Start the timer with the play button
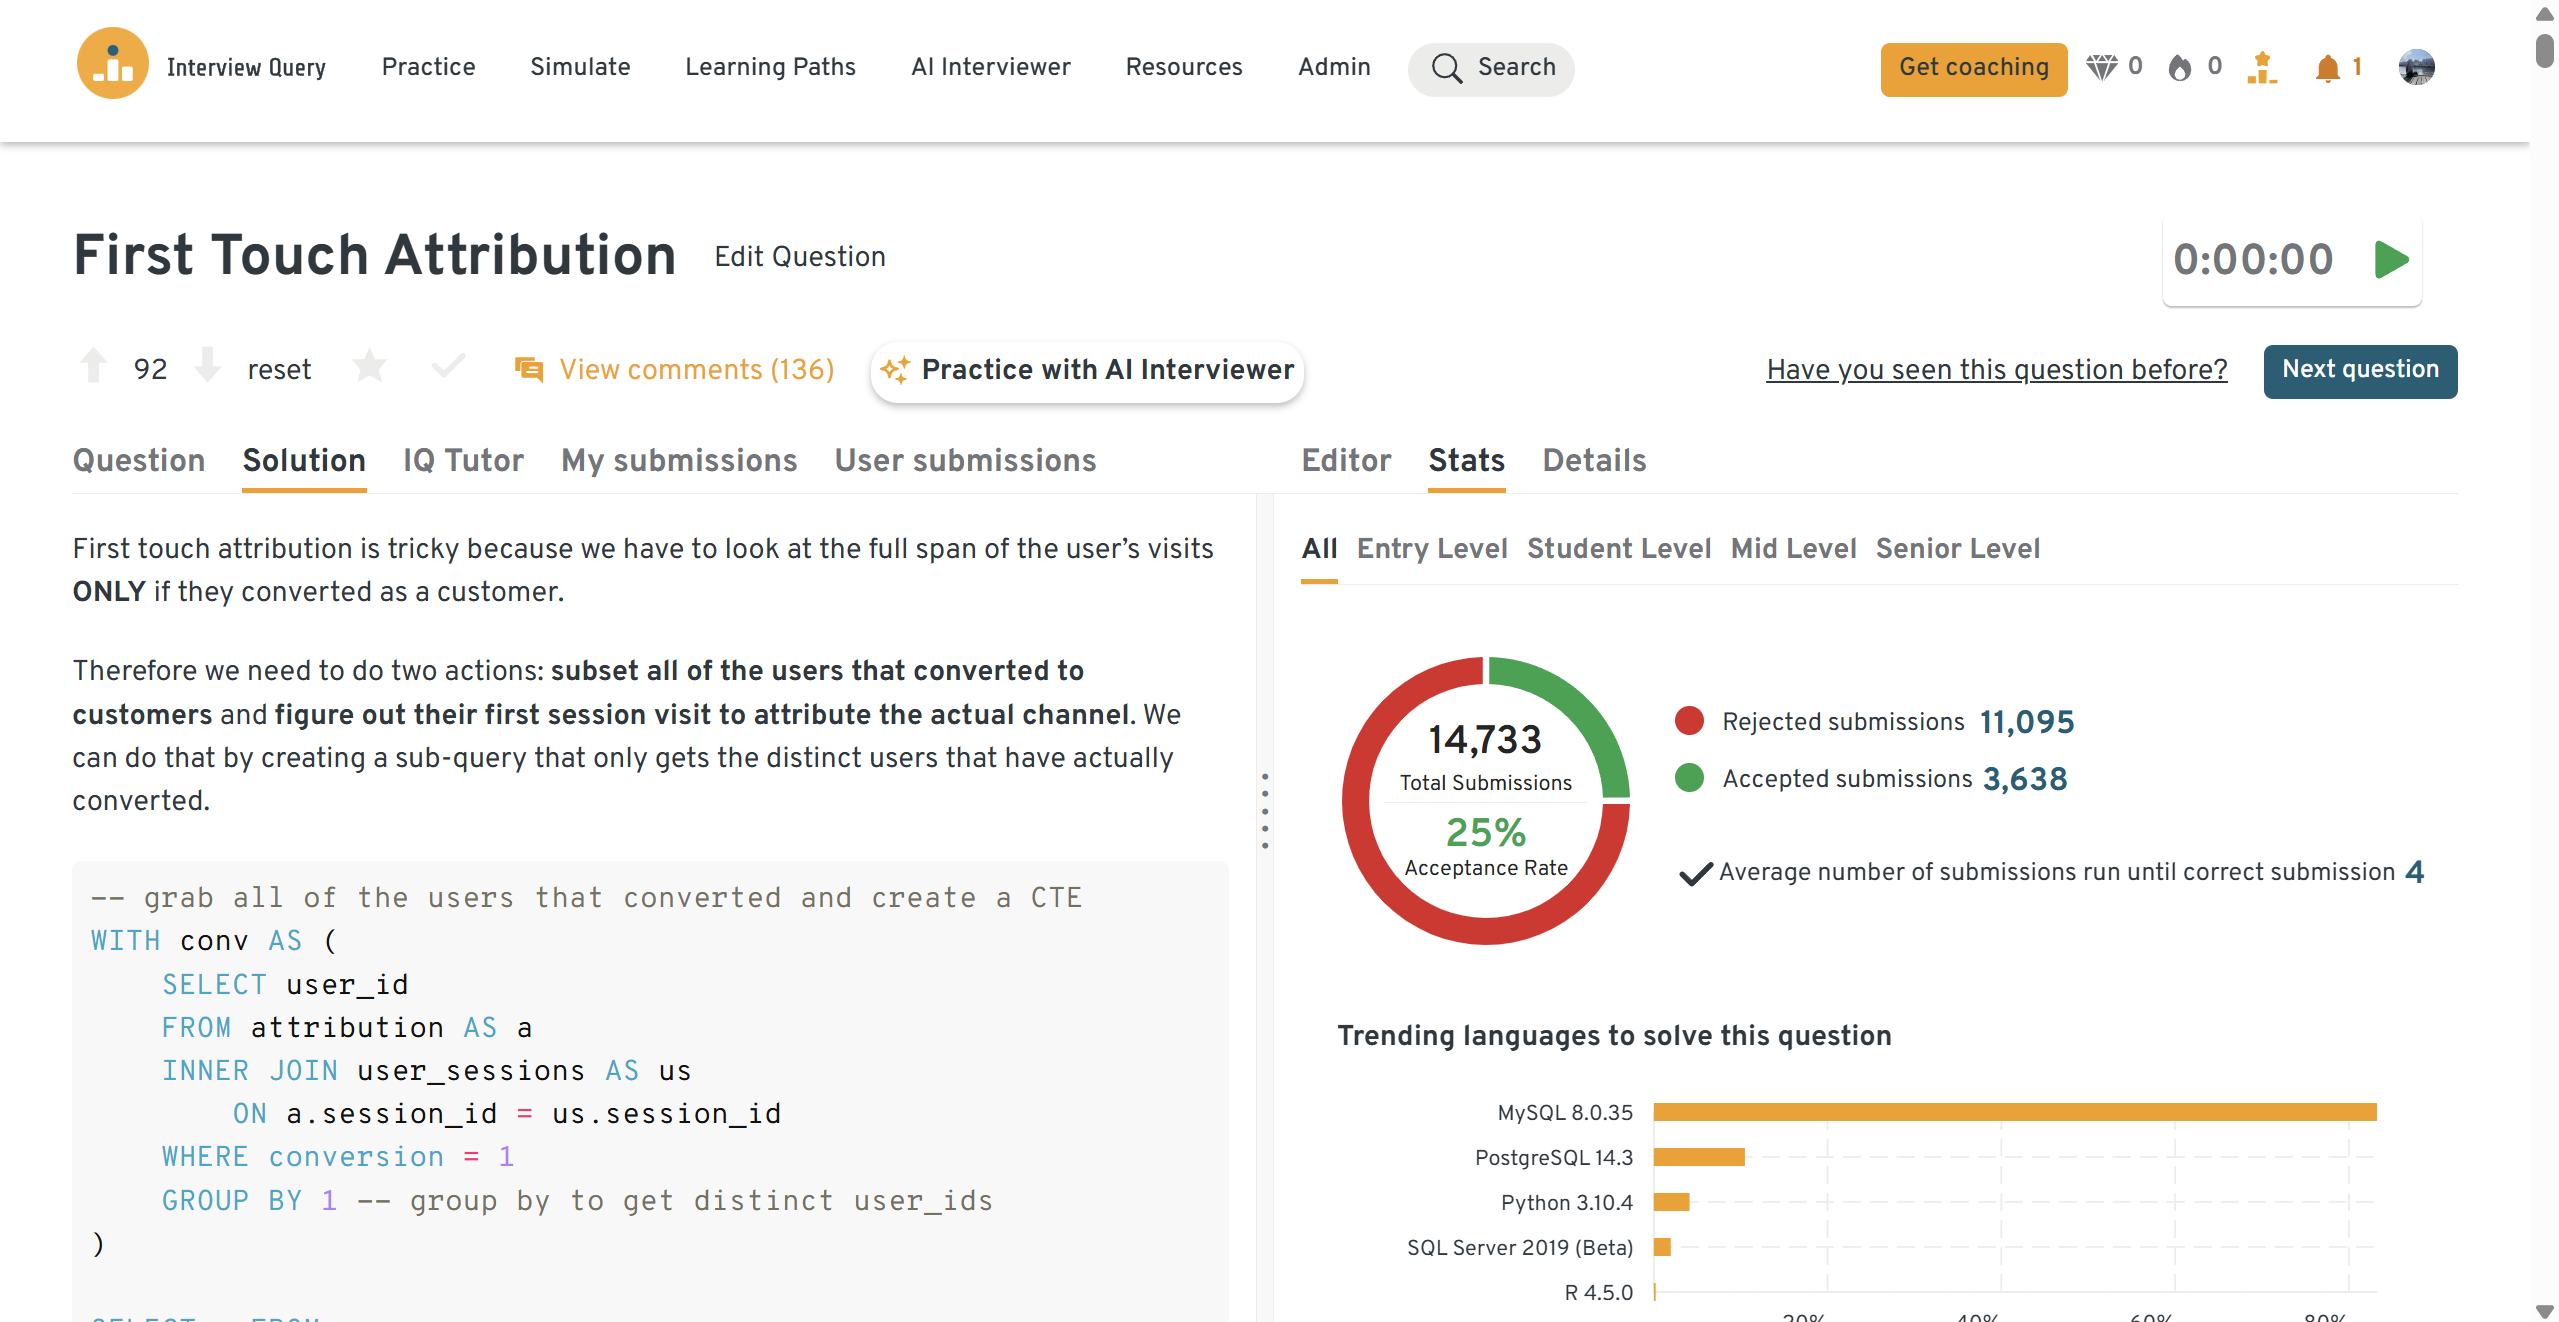Viewport: 2559px width, 1322px height. tap(2391, 260)
